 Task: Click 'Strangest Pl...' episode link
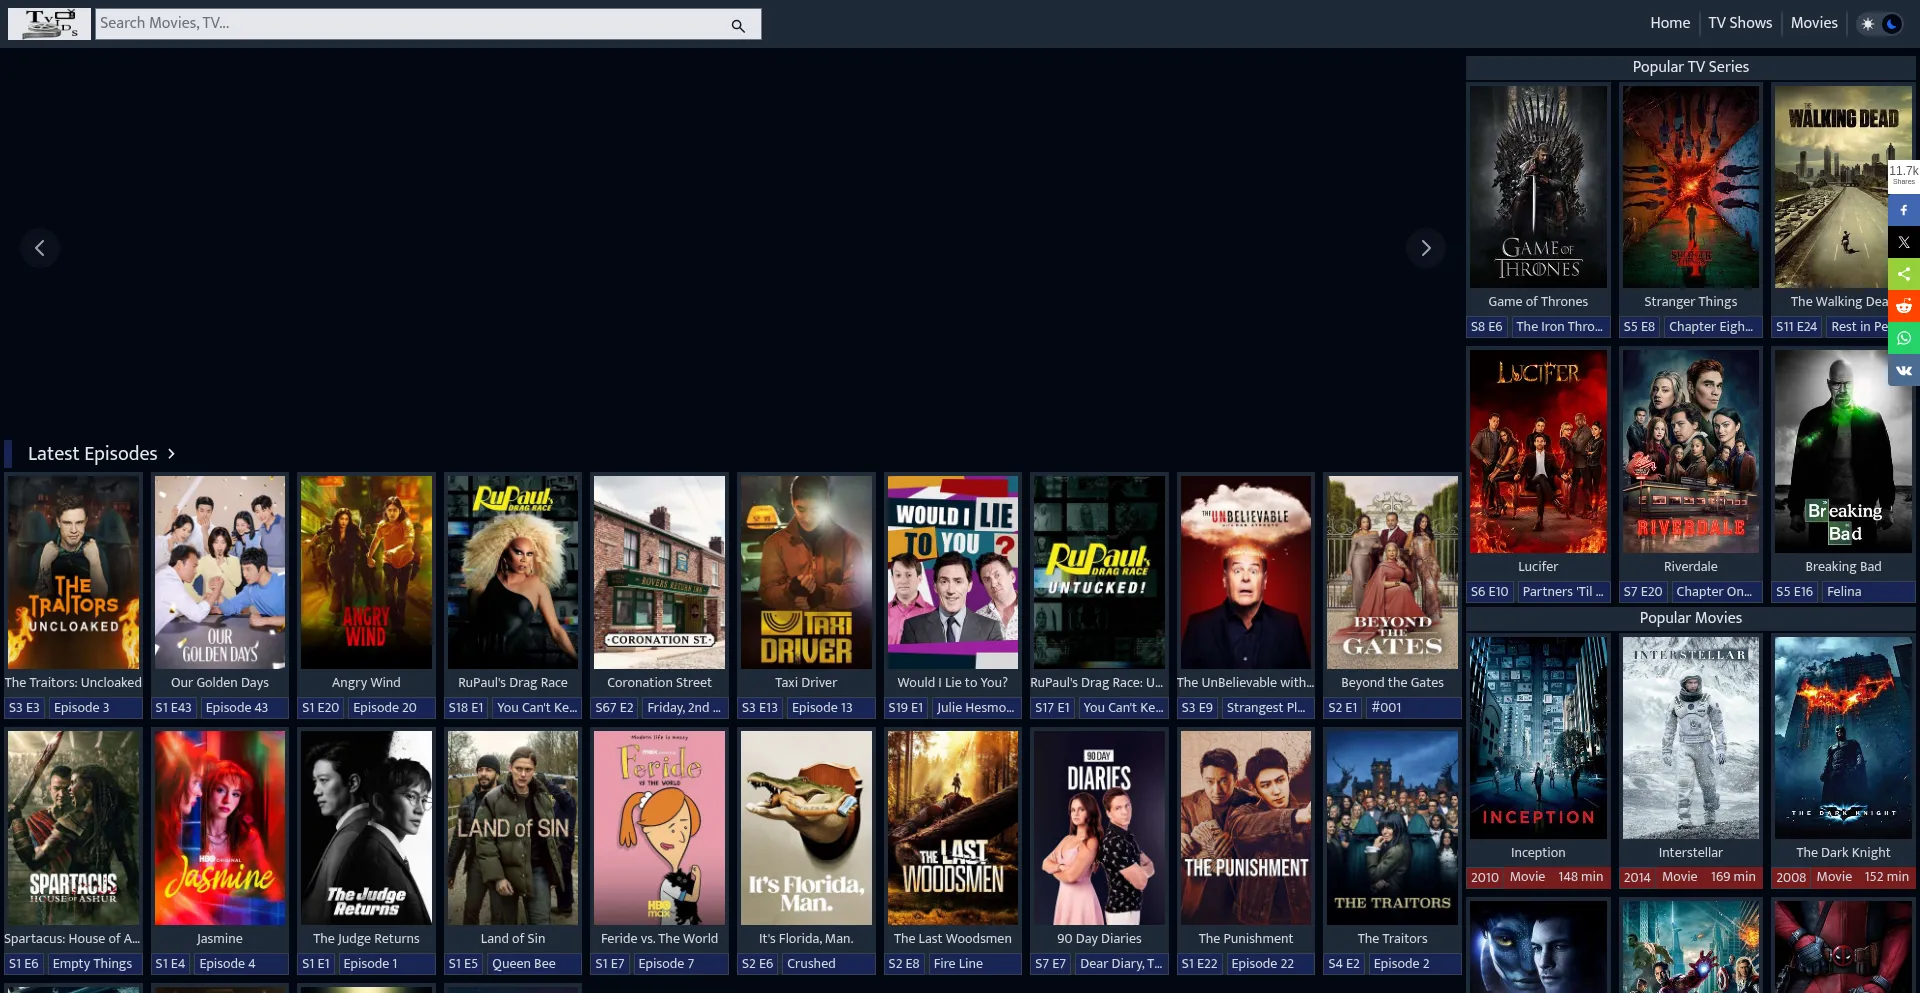tap(1266, 708)
